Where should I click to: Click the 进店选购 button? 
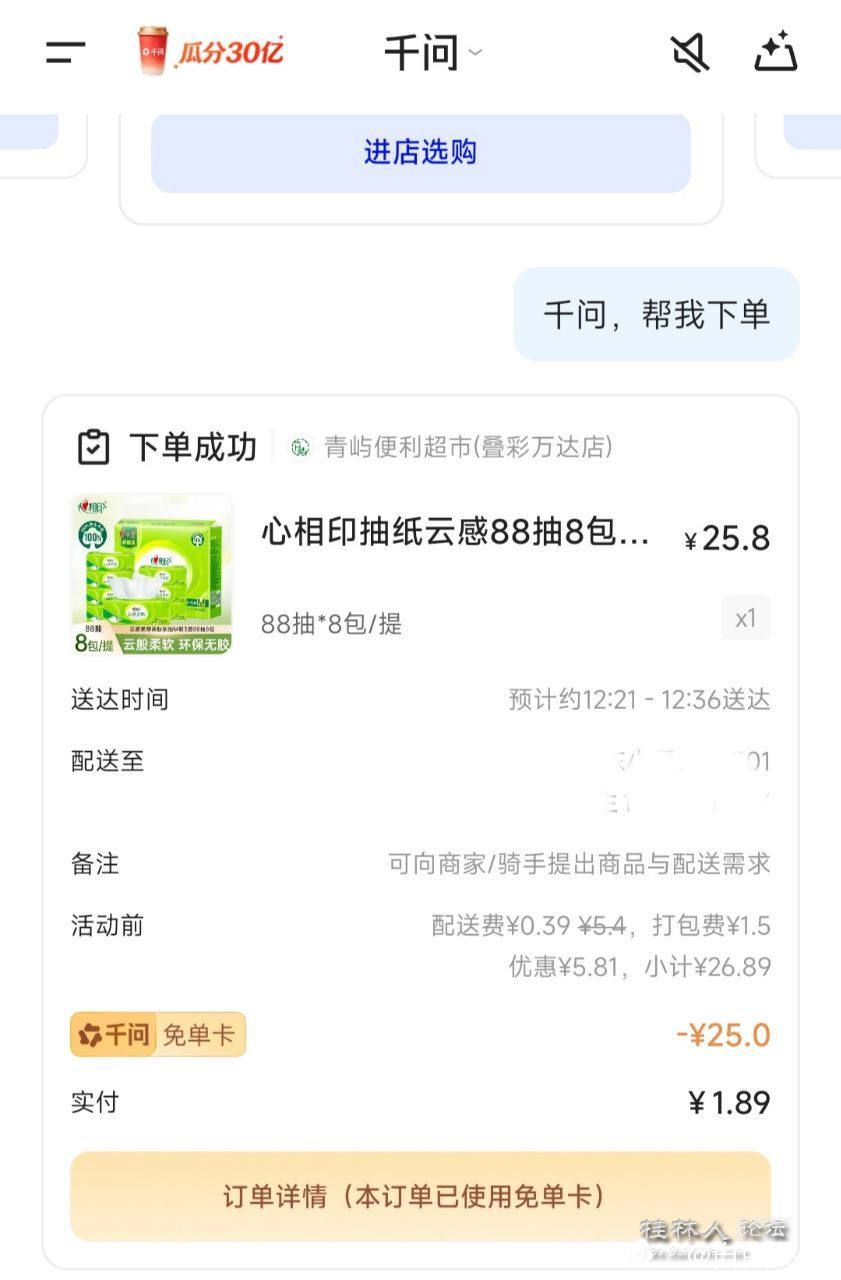tap(420, 152)
